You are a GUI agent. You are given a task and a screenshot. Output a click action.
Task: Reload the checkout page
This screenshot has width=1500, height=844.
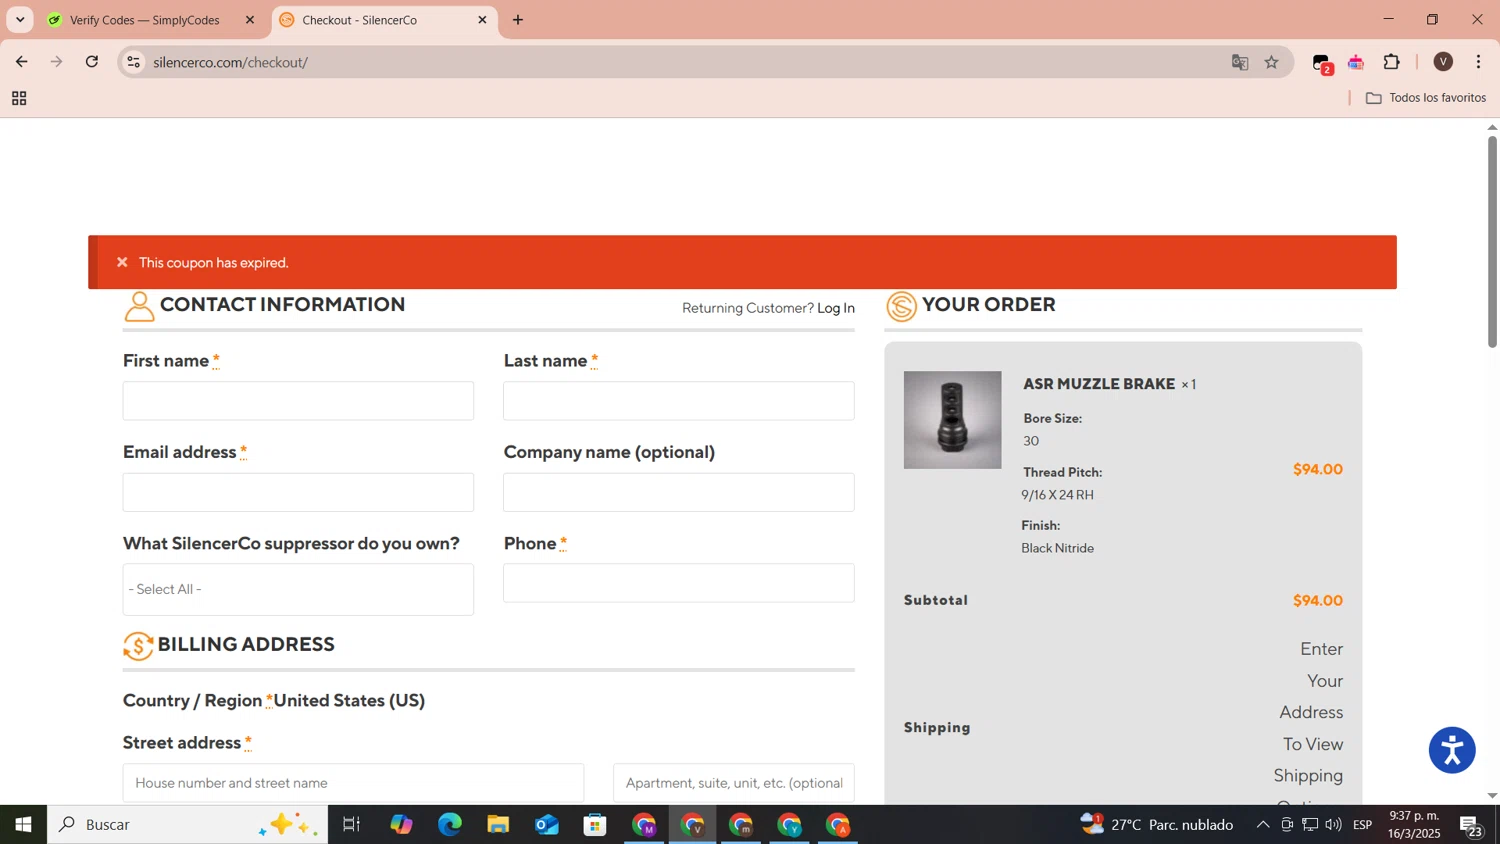tap(92, 62)
